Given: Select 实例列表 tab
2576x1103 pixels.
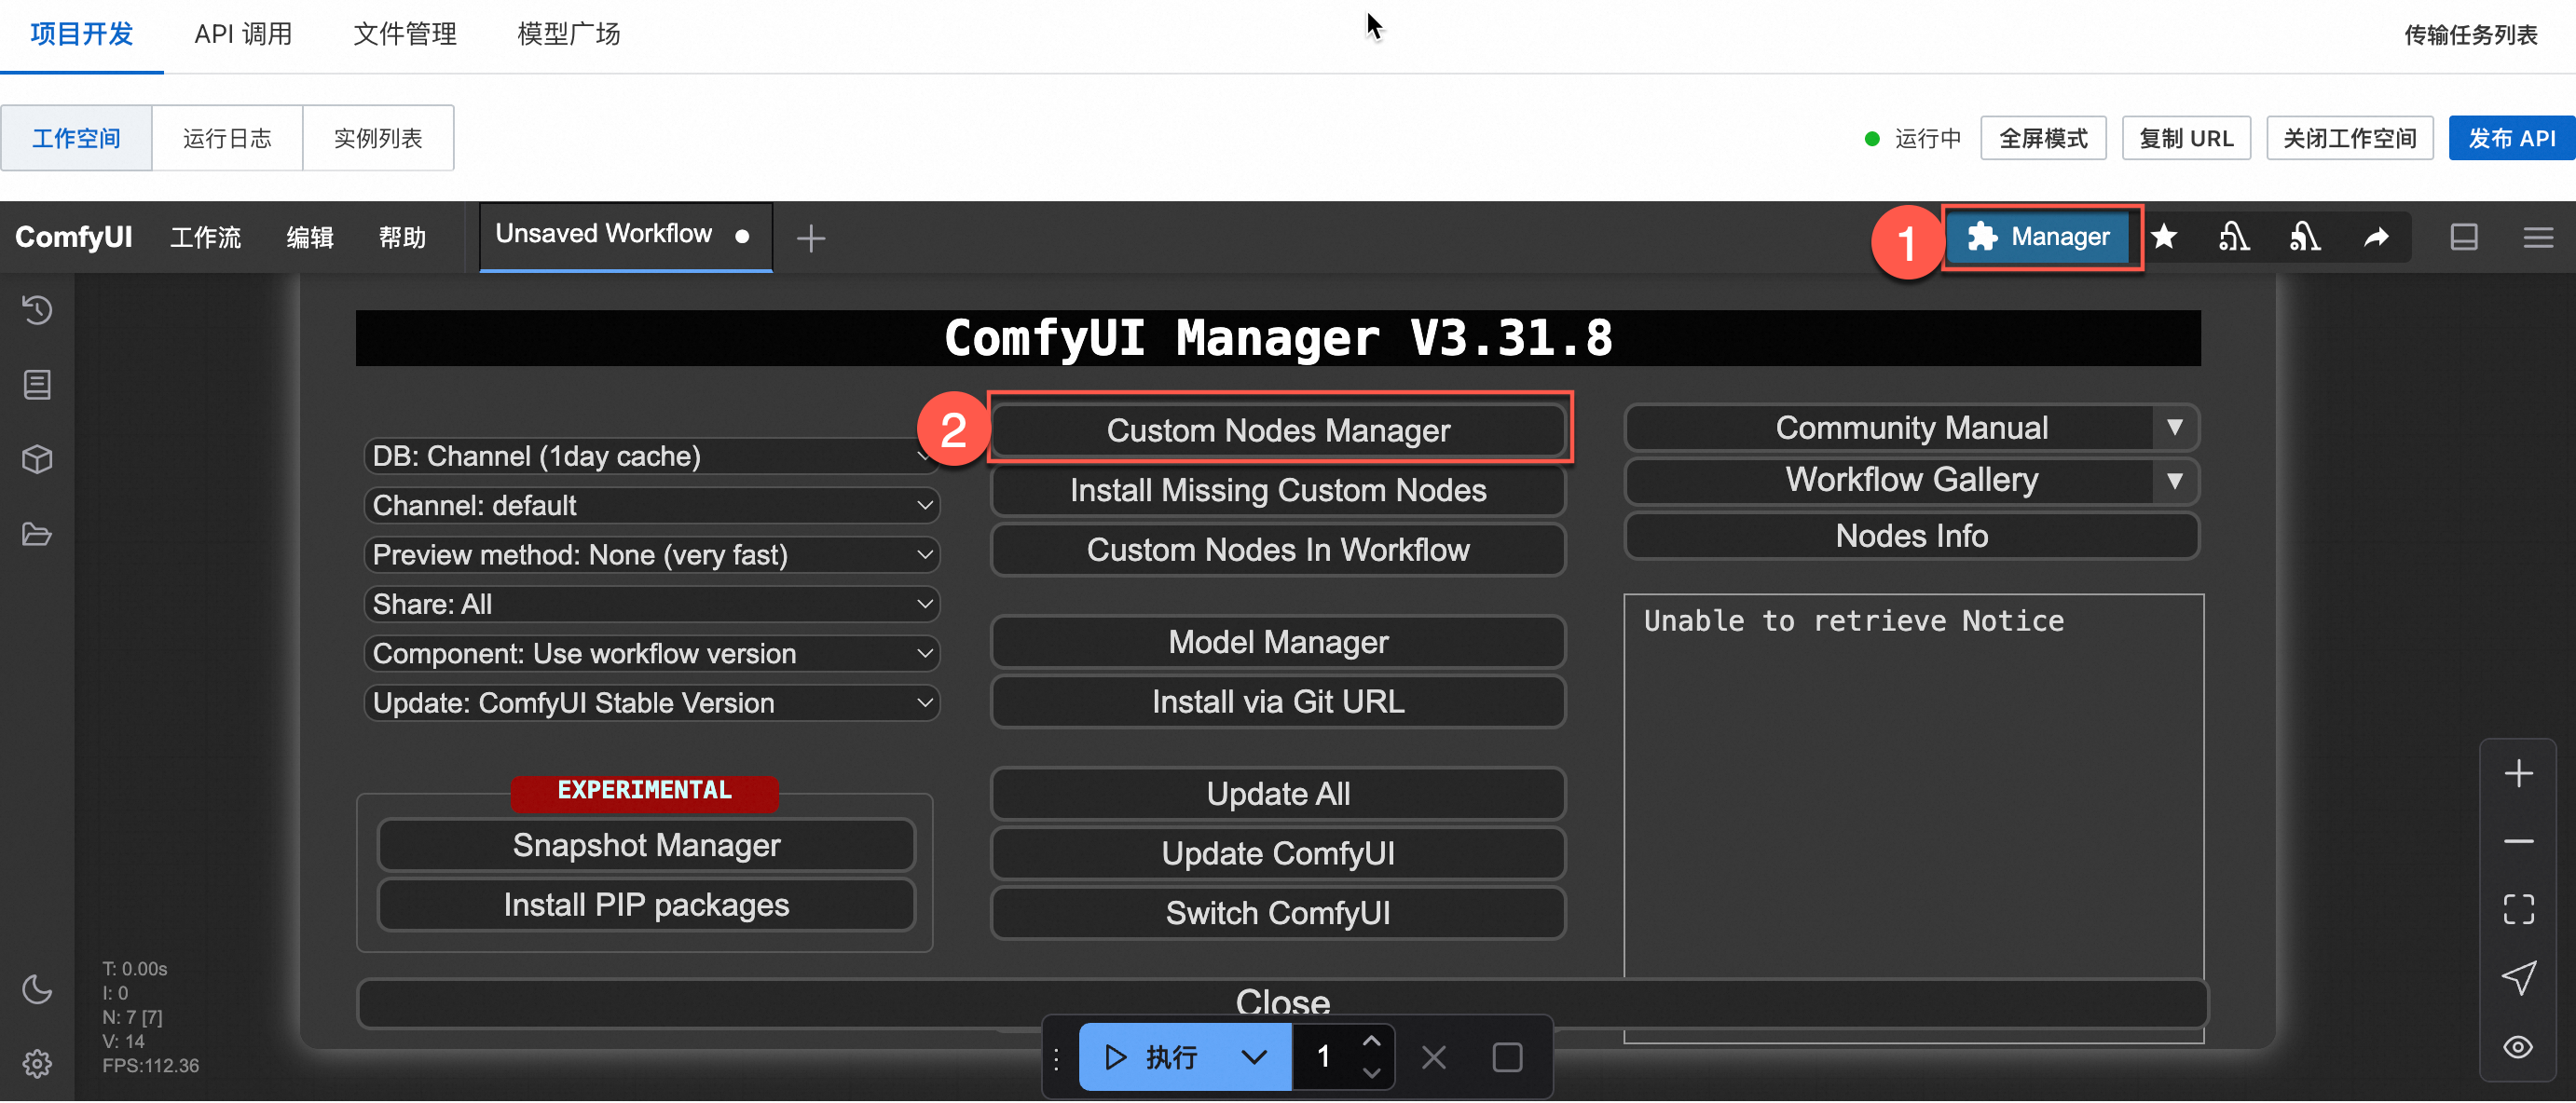Looking at the screenshot, I should coord(378,138).
